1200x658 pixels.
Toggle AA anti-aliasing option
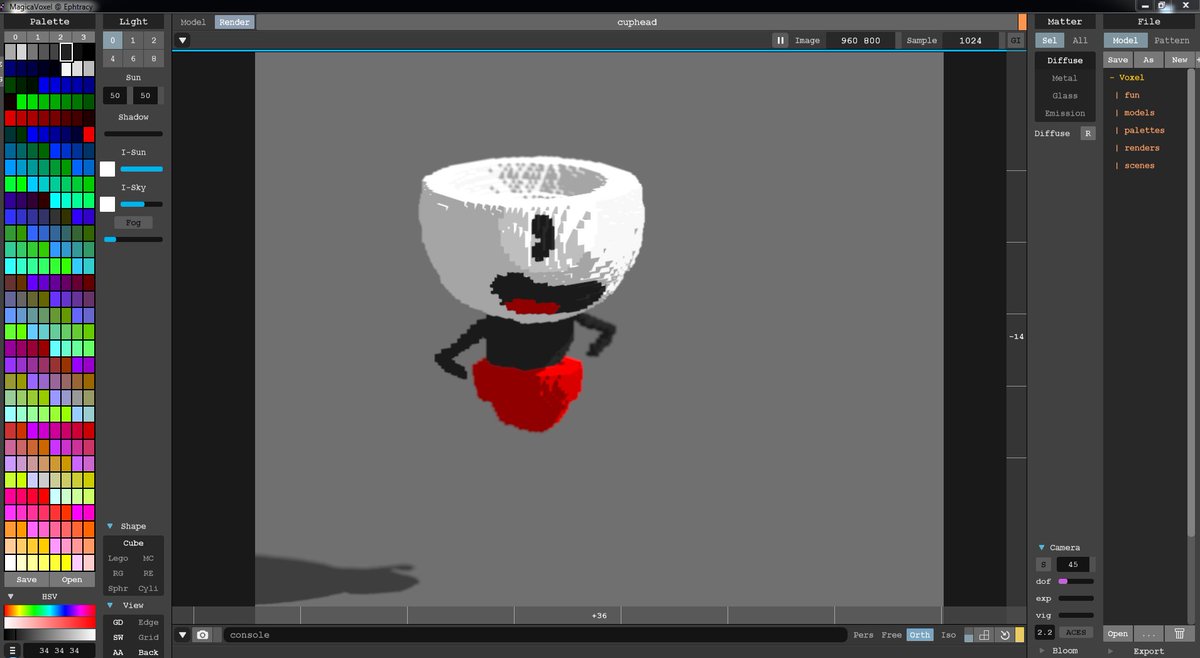coord(118,652)
